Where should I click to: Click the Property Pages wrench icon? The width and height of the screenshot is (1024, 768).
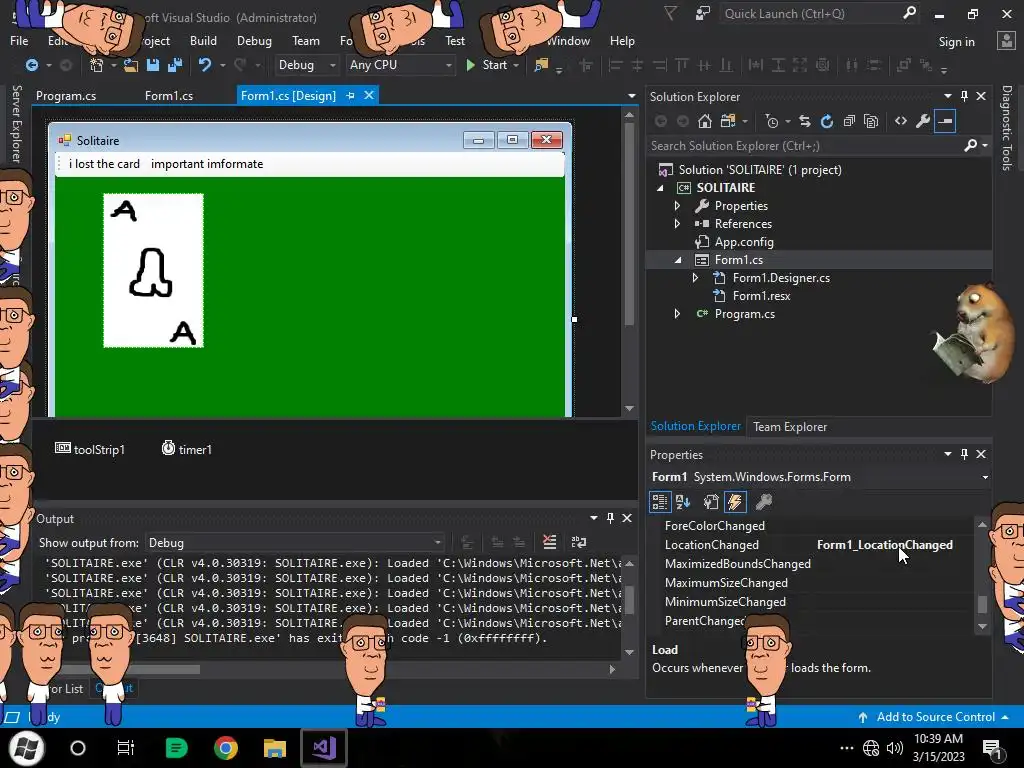point(763,502)
